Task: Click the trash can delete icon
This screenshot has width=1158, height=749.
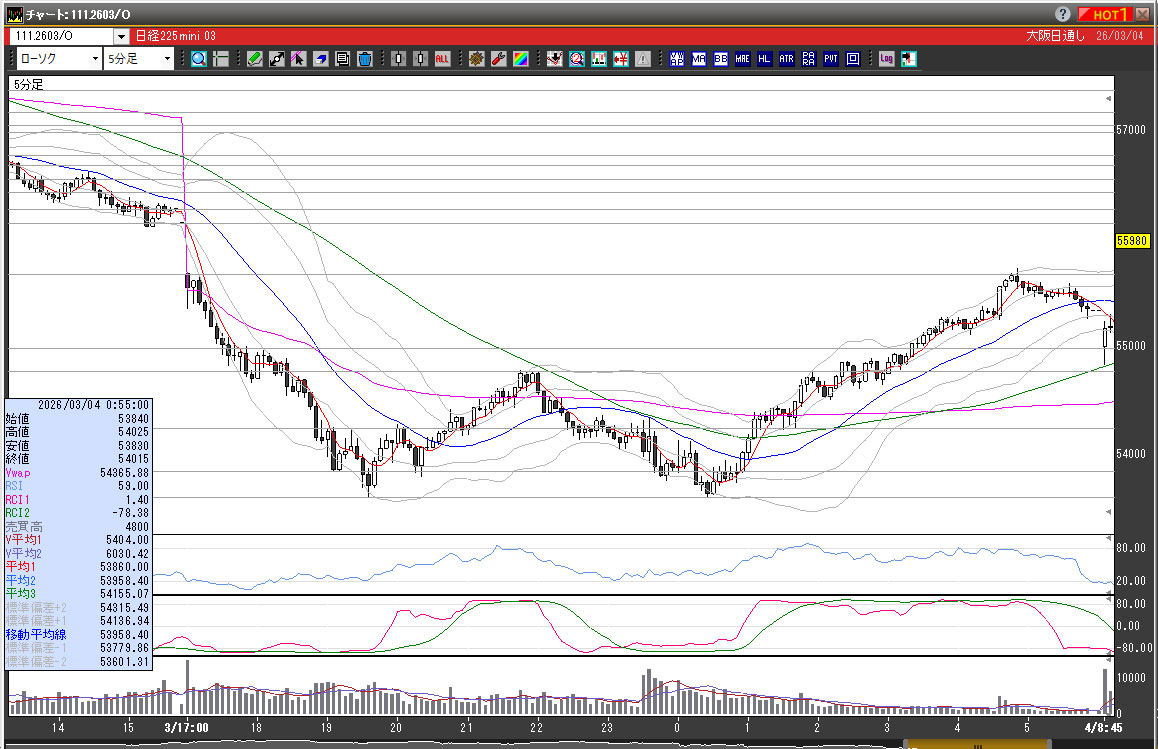Action: 365,59
